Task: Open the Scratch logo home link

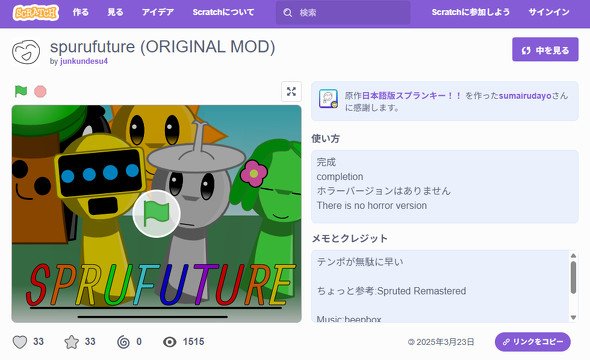Action: click(x=36, y=12)
